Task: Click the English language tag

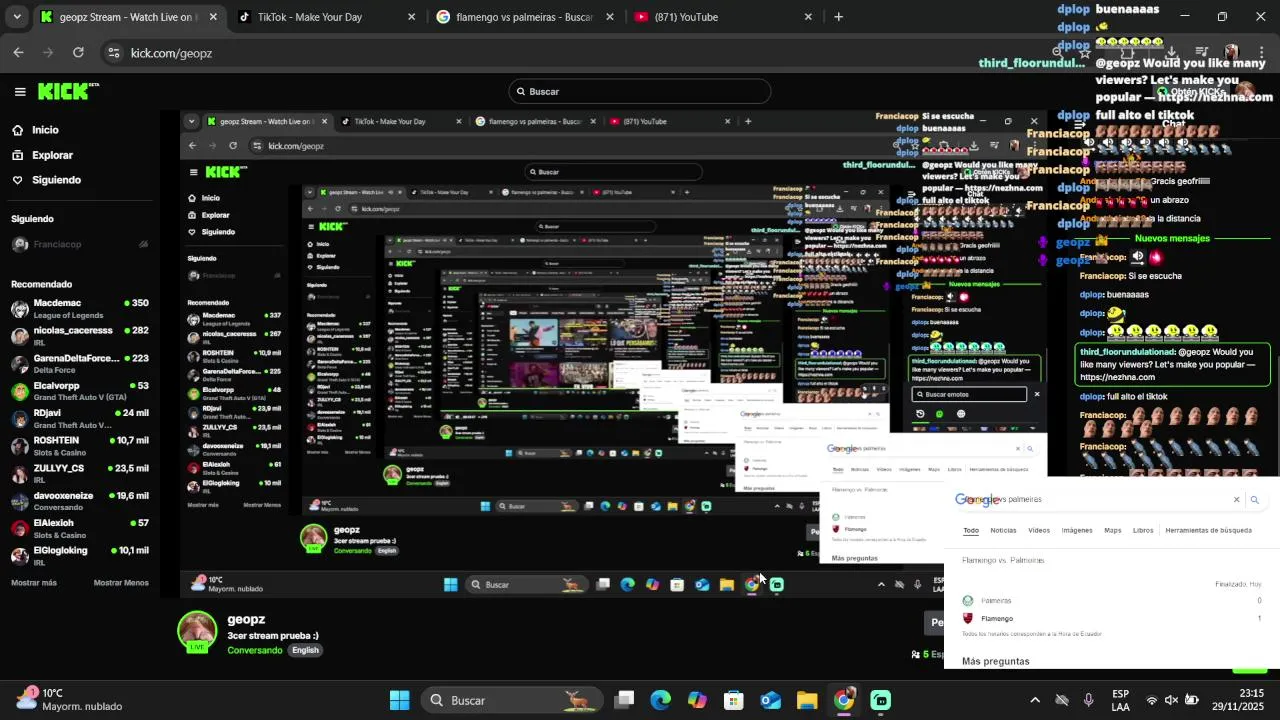Action: [x=305, y=650]
